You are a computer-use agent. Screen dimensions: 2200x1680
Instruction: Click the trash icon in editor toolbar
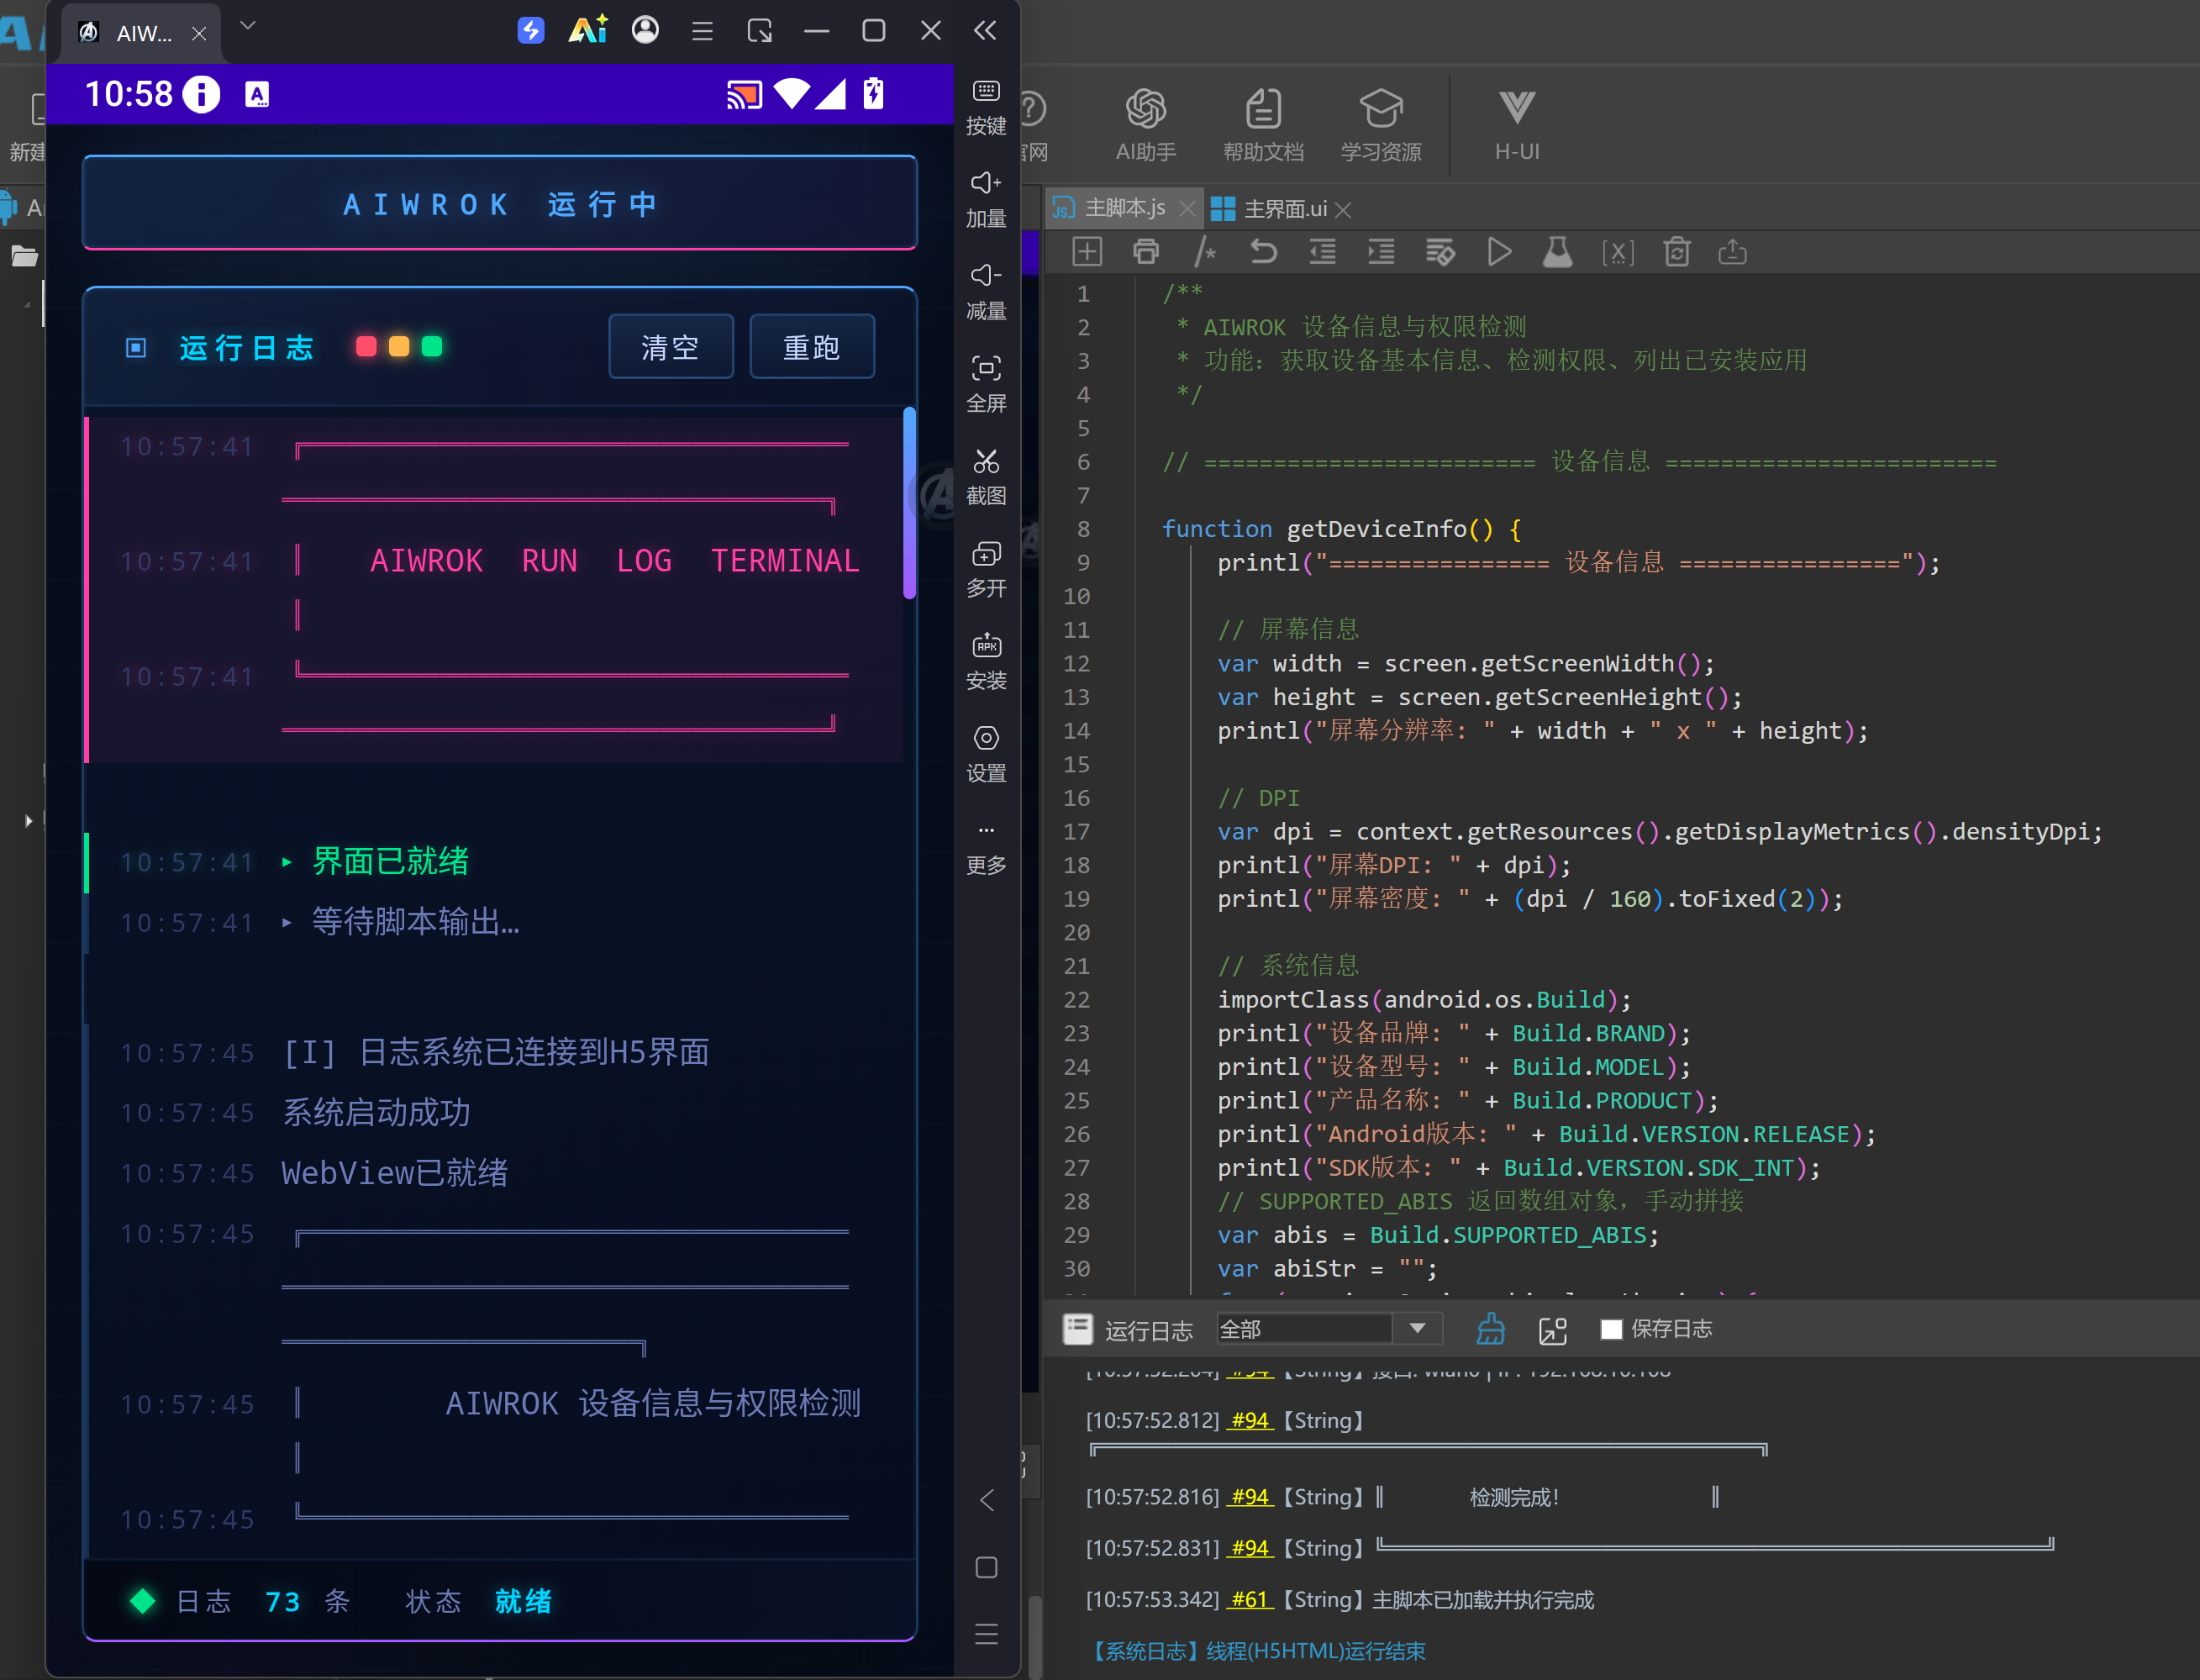click(x=1677, y=252)
